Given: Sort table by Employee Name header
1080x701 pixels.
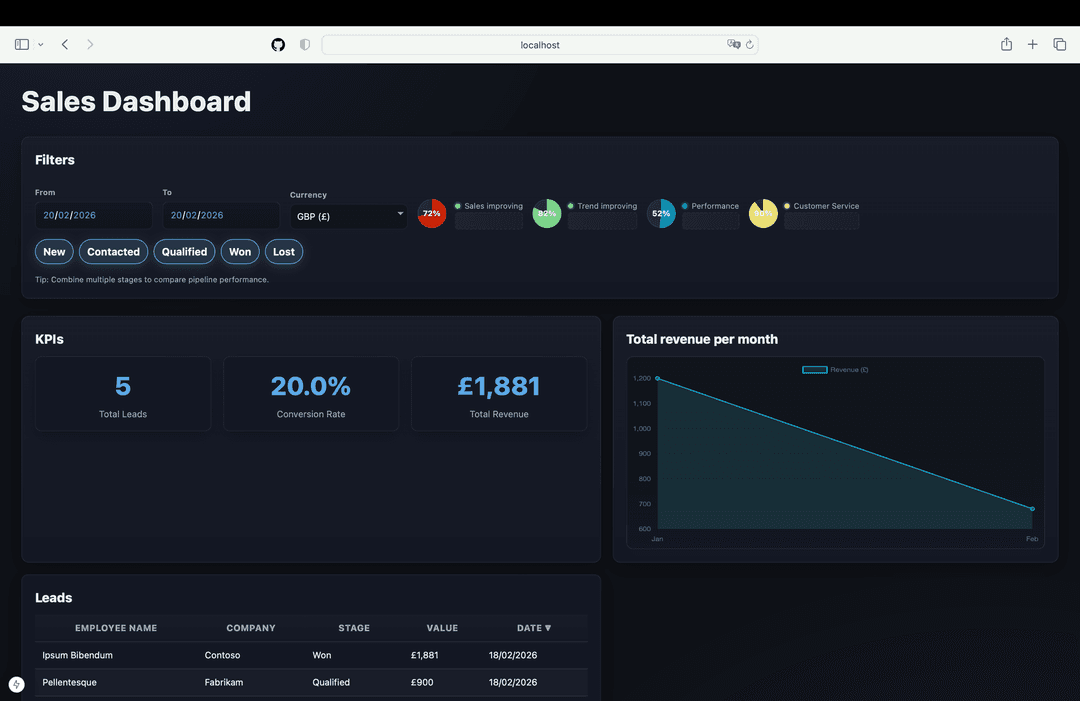Looking at the screenshot, I should tap(116, 628).
